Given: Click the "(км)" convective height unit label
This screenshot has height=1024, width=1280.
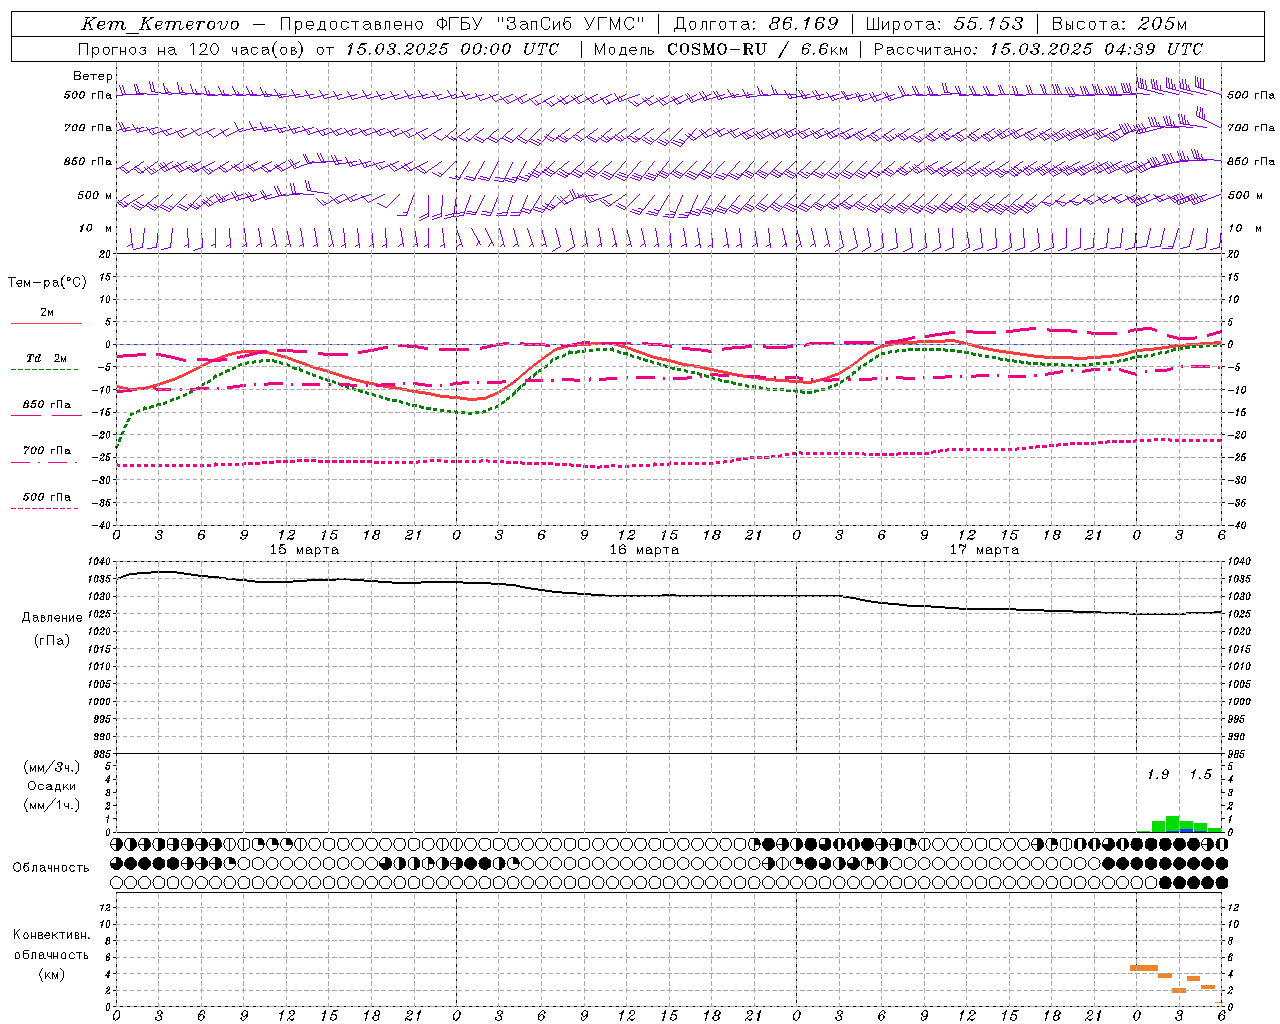Looking at the screenshot, I should (x=51, y=974).
